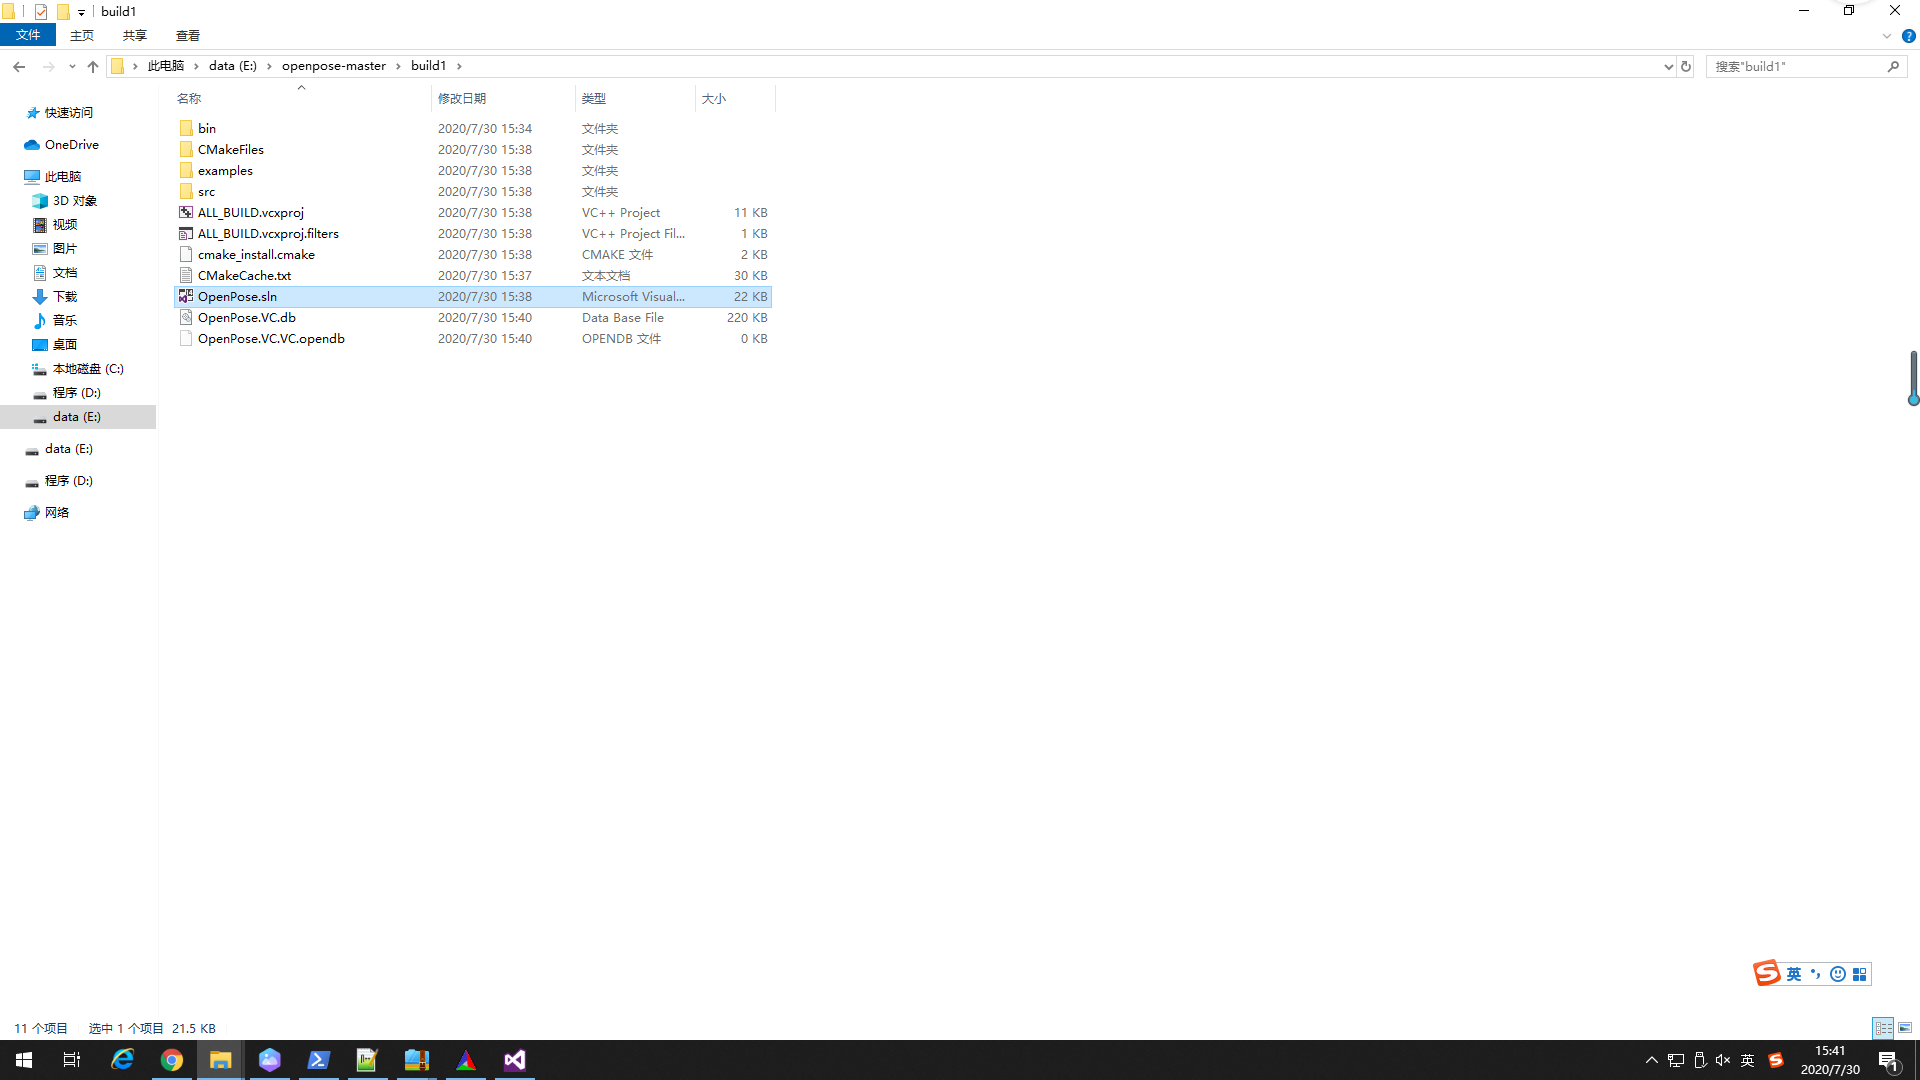
Task: Navigate to openpose-master in the breadcrumb
Action: click(333, 65)
